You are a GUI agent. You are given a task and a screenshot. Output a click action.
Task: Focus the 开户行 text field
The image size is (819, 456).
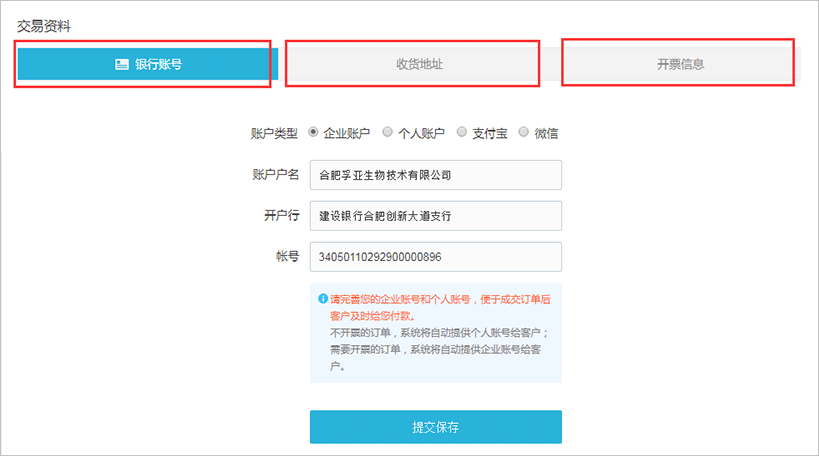[436, 216]
